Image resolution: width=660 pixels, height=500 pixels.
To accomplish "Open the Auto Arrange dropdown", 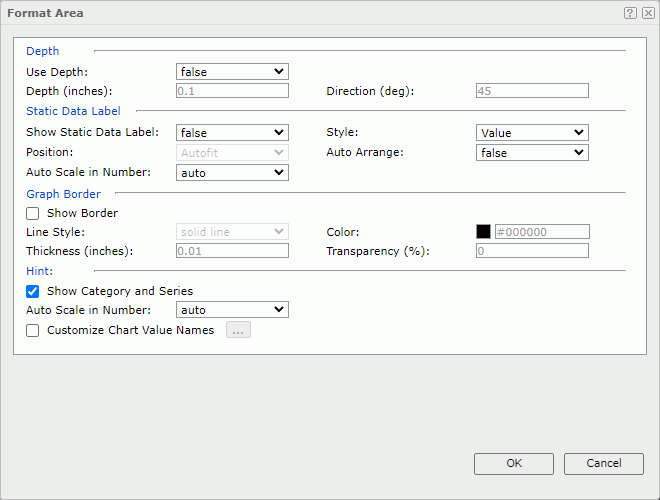I will (x=532, y=152).
